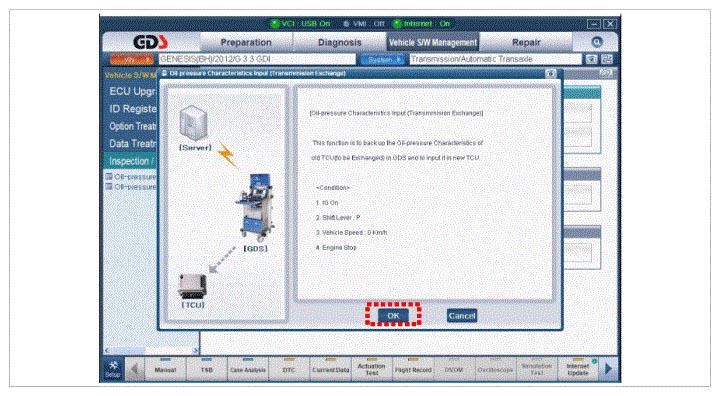Open Internet Update from bottom toolbar
720x396 pixels.
(x=578, y=369)
